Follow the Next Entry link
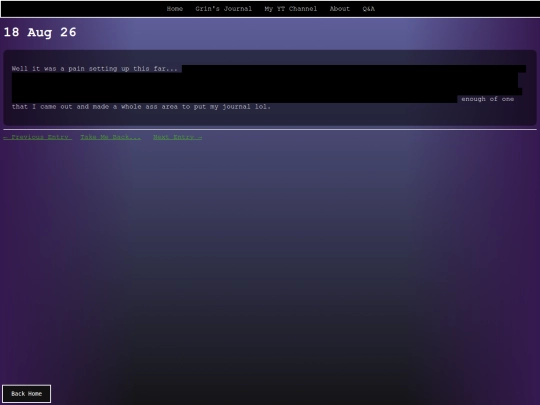The image size is (540, 405). (x=177, y=137)
